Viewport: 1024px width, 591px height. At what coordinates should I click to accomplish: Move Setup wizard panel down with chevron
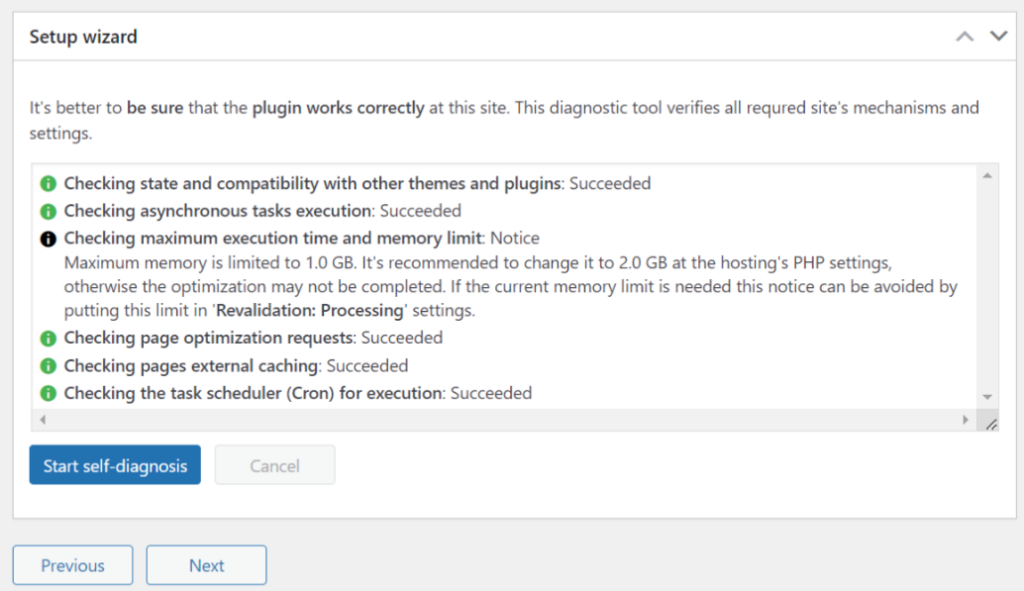click(x=999, y=36)
